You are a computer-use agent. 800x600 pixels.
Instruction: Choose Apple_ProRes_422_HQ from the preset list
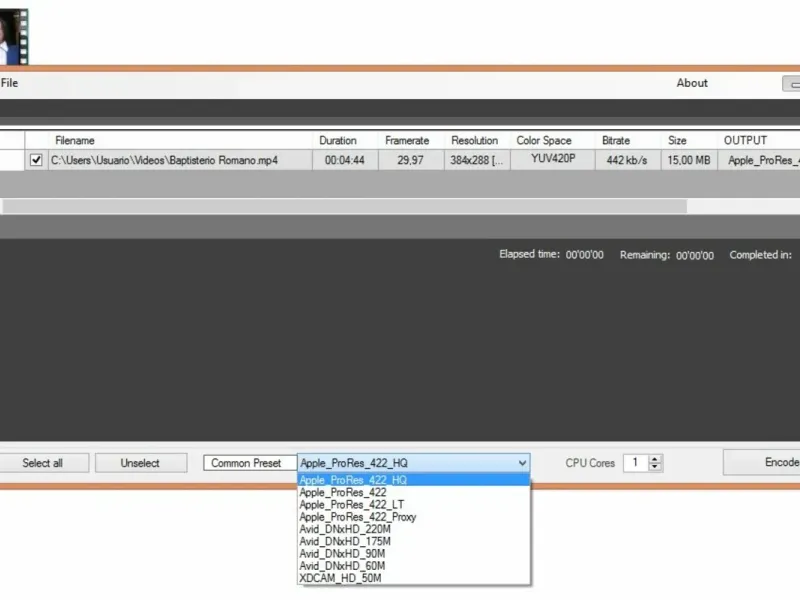[413, 480]
